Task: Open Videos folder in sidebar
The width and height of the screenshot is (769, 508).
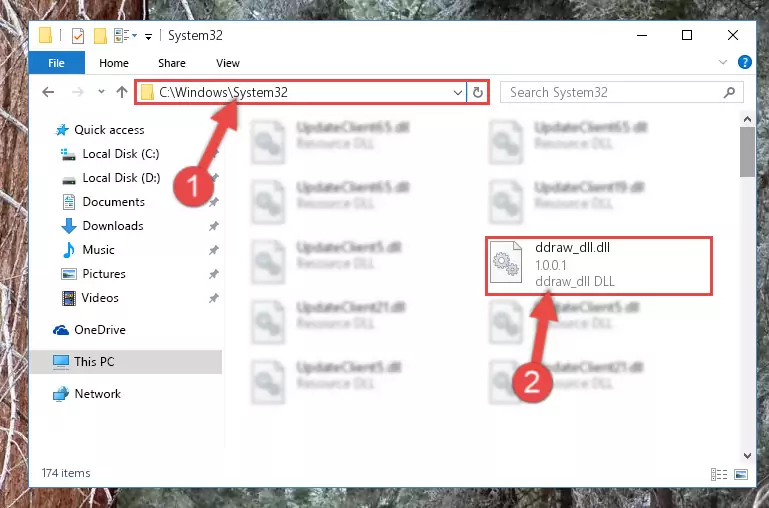Action: point(90,298)
